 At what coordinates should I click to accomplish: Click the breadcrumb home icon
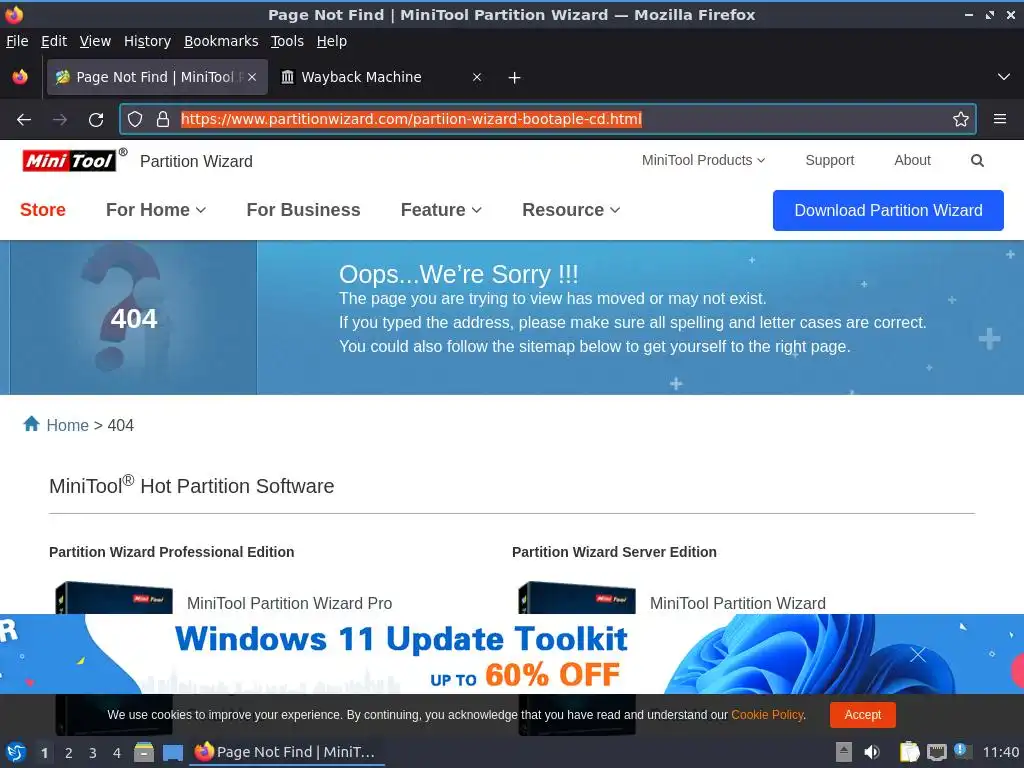31,424
